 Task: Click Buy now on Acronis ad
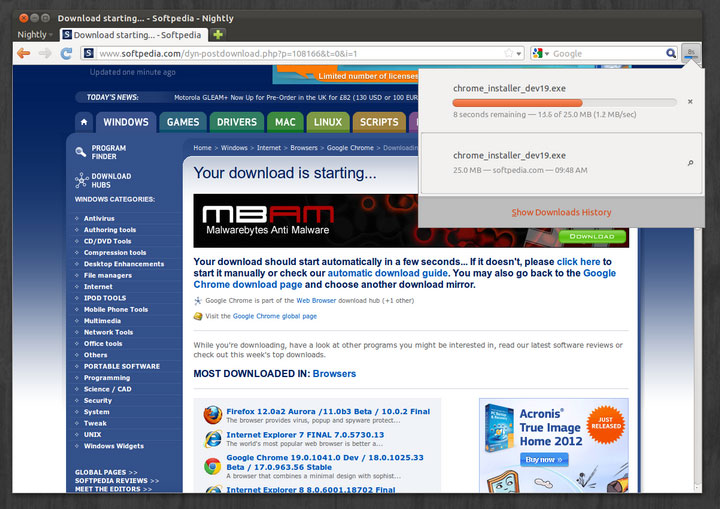click(x=544, y=459)
